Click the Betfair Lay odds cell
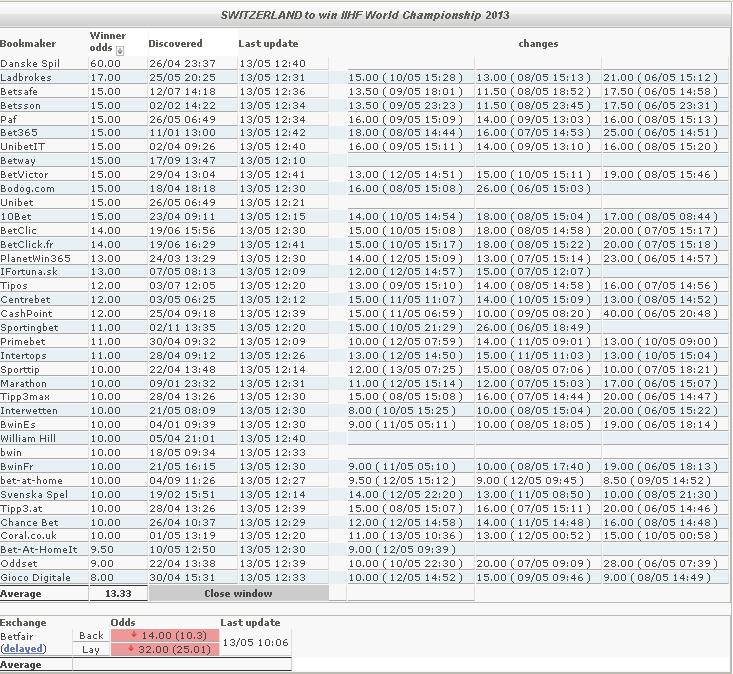 coord(164,649)
